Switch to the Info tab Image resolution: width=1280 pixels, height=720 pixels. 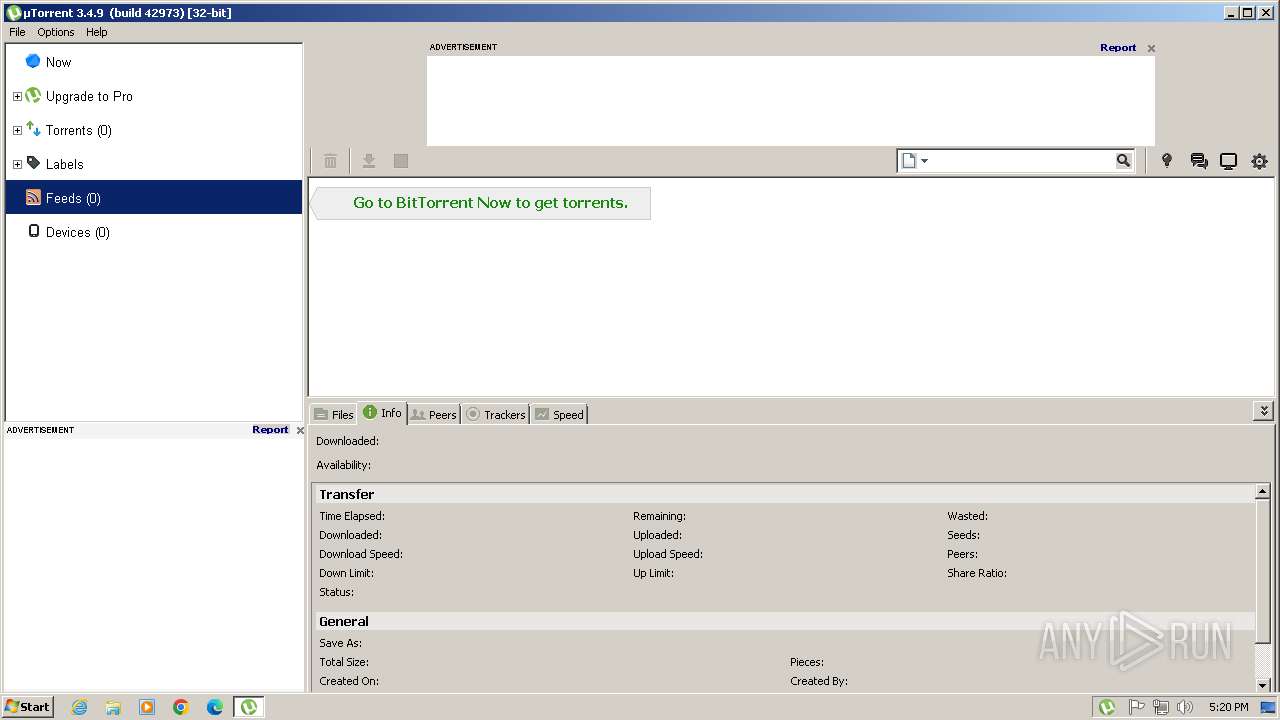pos(382,412)
